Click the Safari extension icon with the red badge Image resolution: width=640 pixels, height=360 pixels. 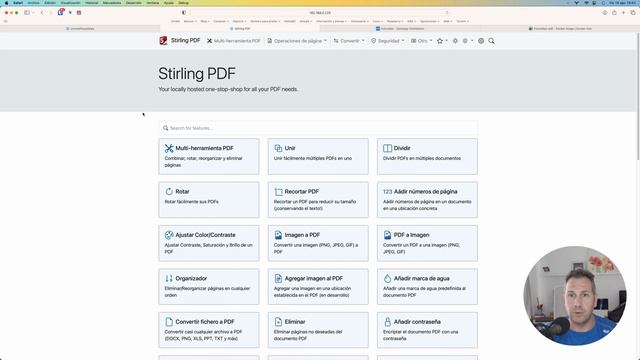pyautogui.click(x=61, y=12)
